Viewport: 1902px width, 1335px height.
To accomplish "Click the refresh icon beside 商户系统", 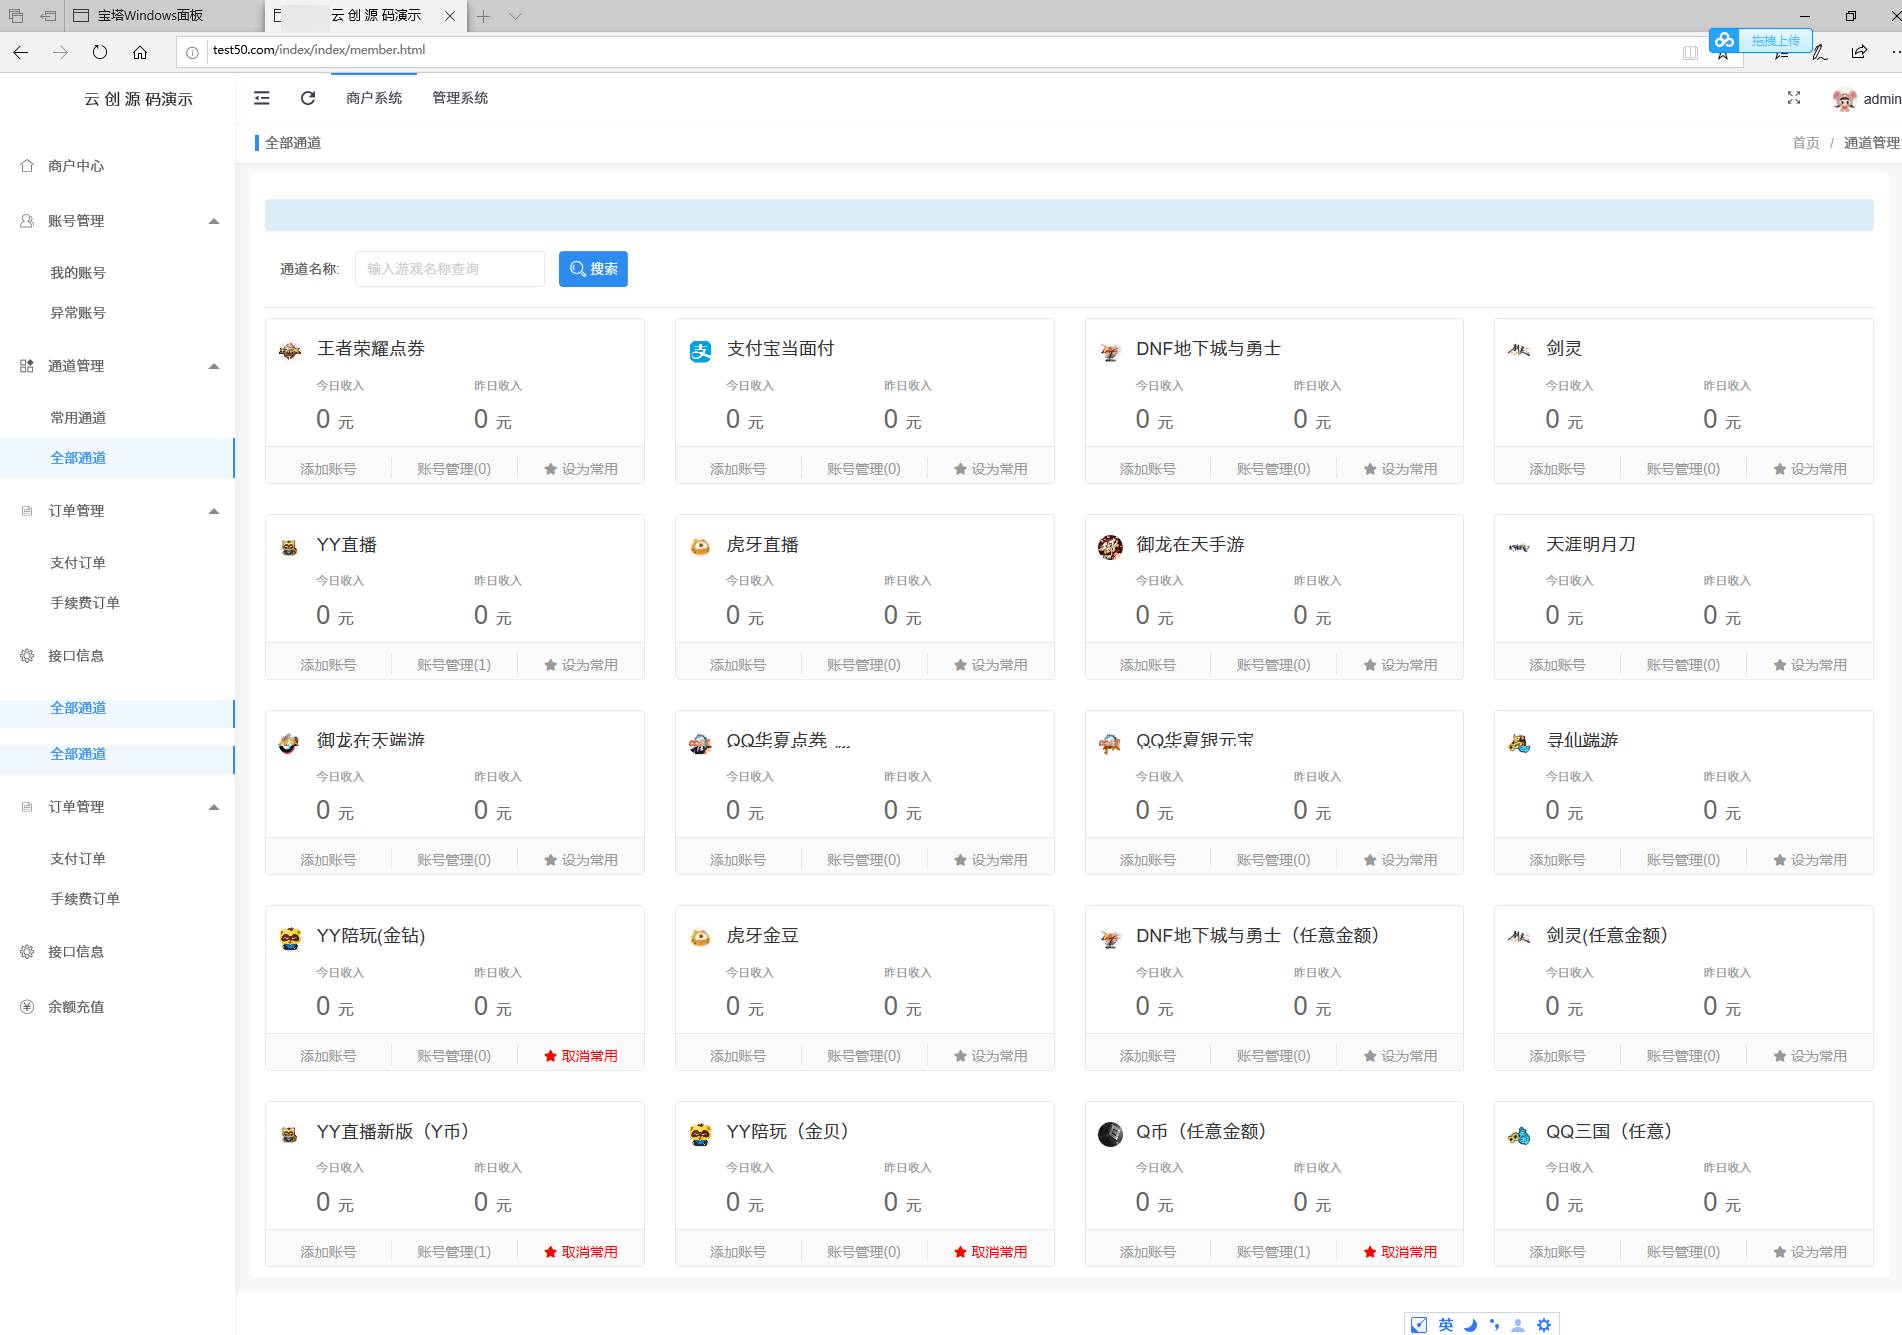I will pos(308,98).
